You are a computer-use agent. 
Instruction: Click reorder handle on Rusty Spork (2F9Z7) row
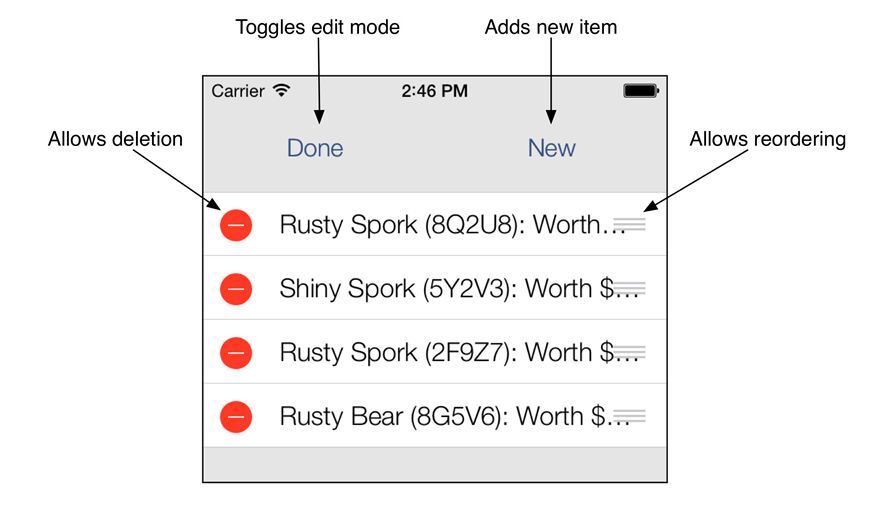pyautogui.click(x=630, y=352)
